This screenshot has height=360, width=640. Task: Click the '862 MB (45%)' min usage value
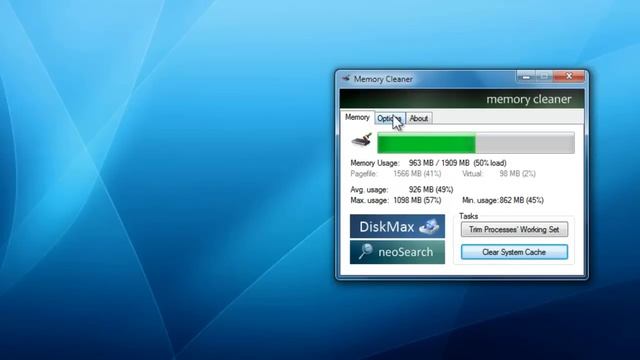coord(521,200)
